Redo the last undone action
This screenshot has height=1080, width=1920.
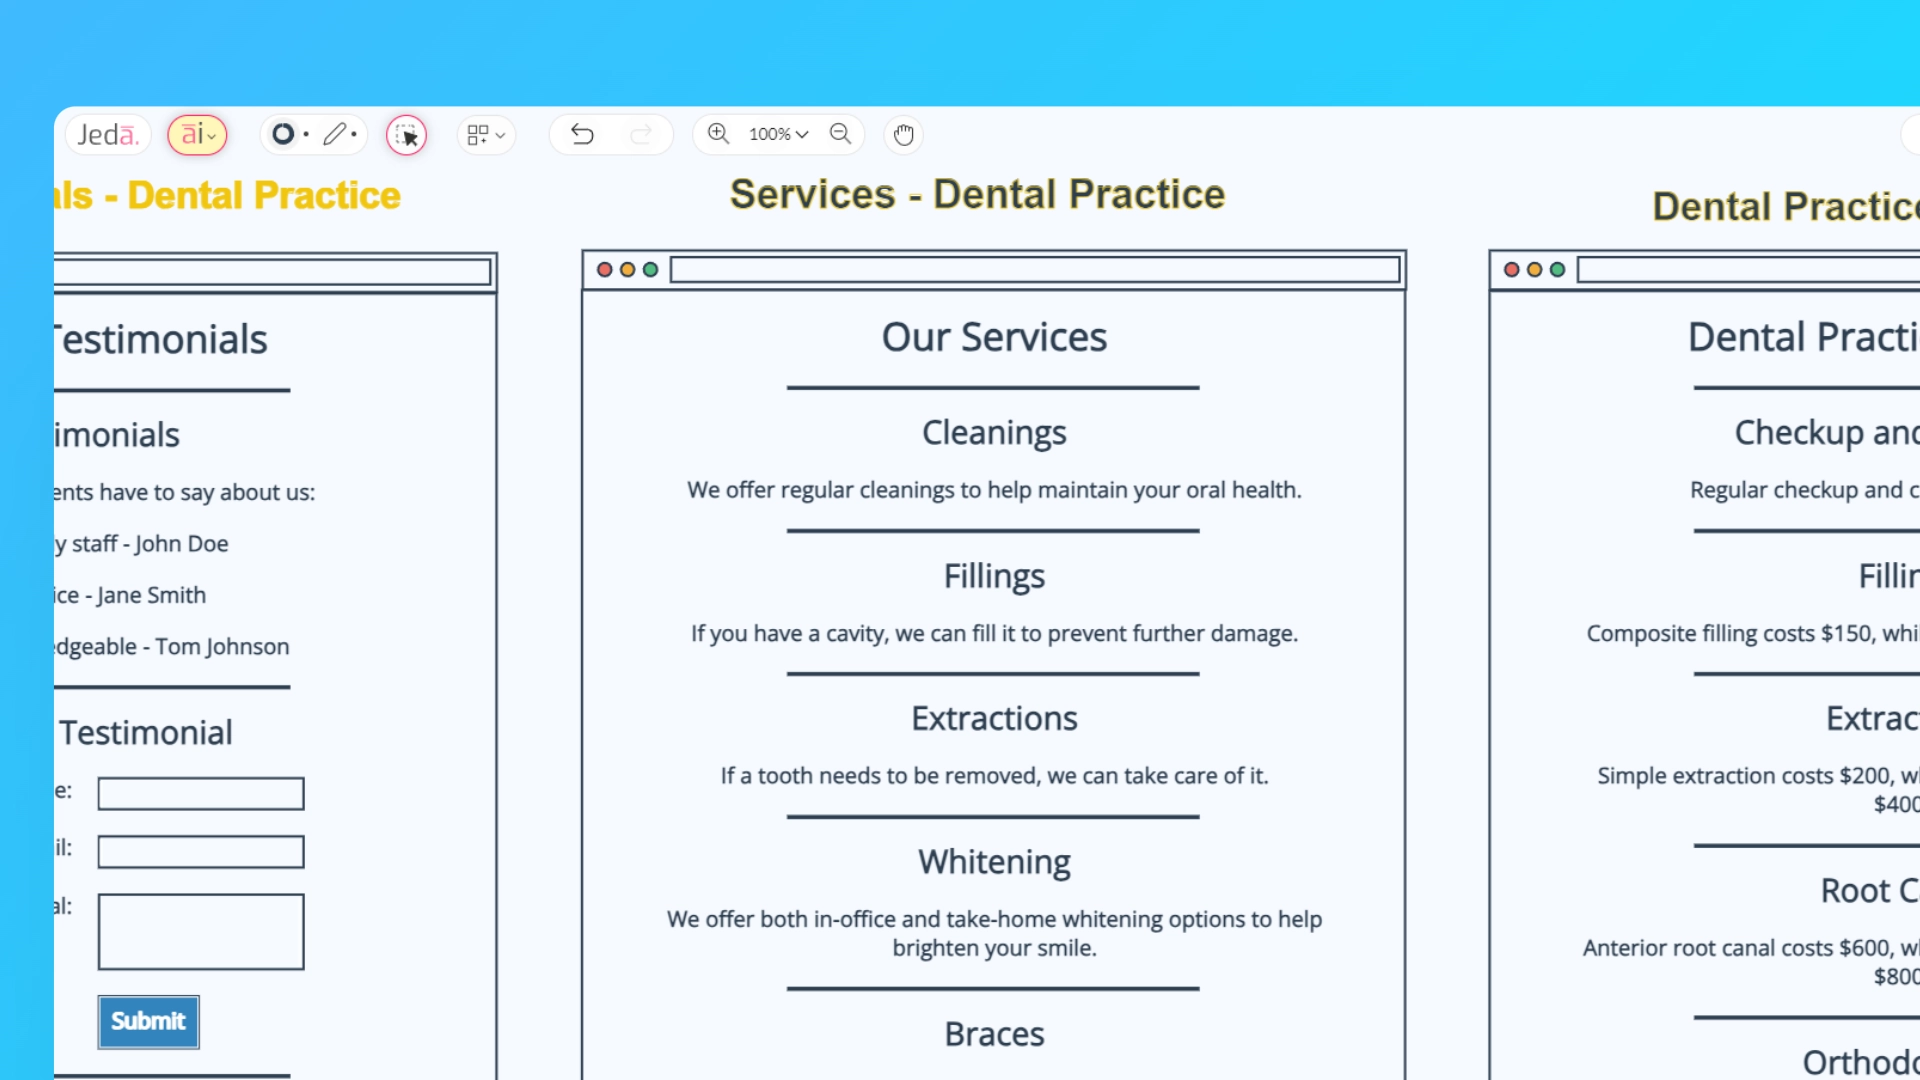pos(641,134)
